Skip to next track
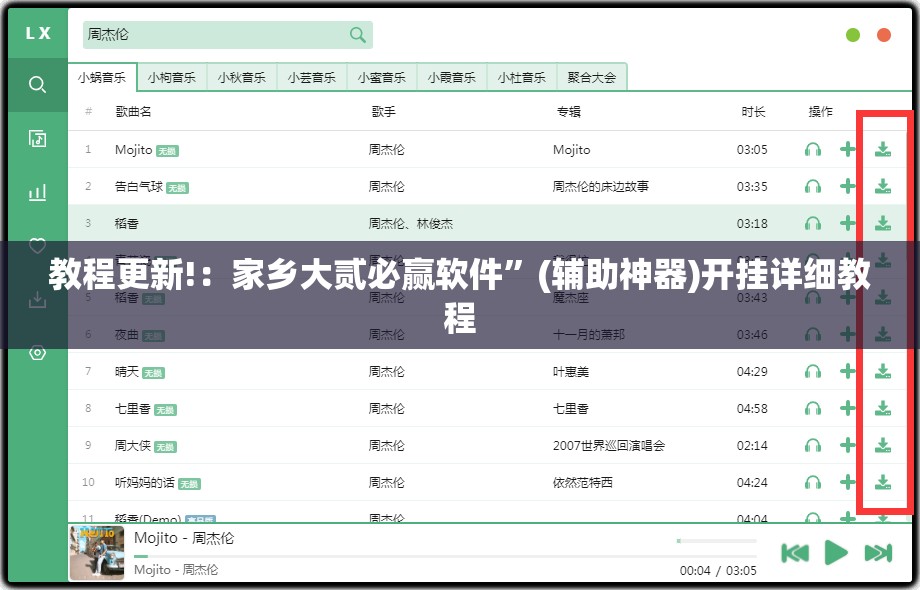Screen dimensions: 920x590 click(878, 552)
